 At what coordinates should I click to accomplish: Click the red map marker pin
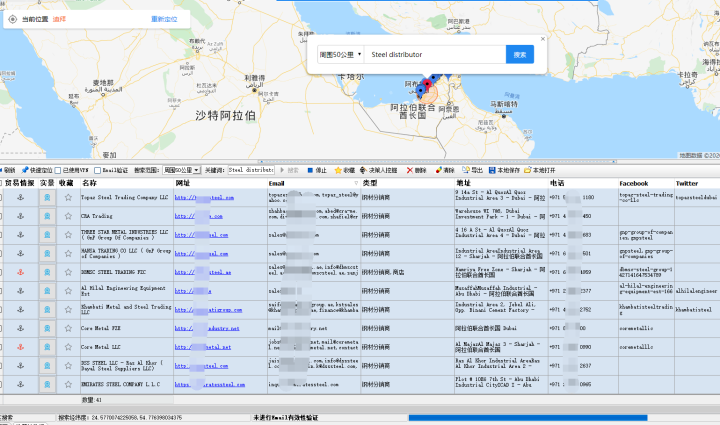tap(428, 84)
